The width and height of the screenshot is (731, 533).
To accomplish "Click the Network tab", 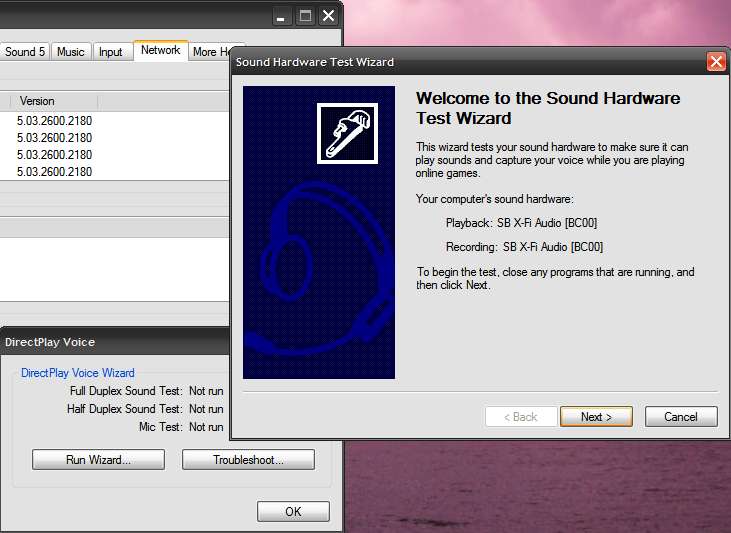I will pos(160,50).
